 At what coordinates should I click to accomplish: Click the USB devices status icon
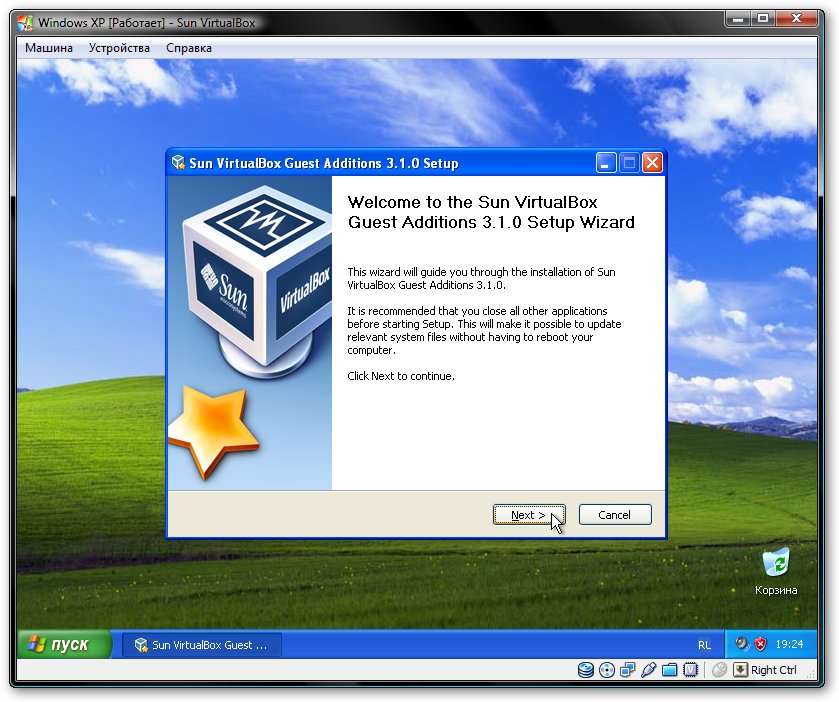(648, 670)
